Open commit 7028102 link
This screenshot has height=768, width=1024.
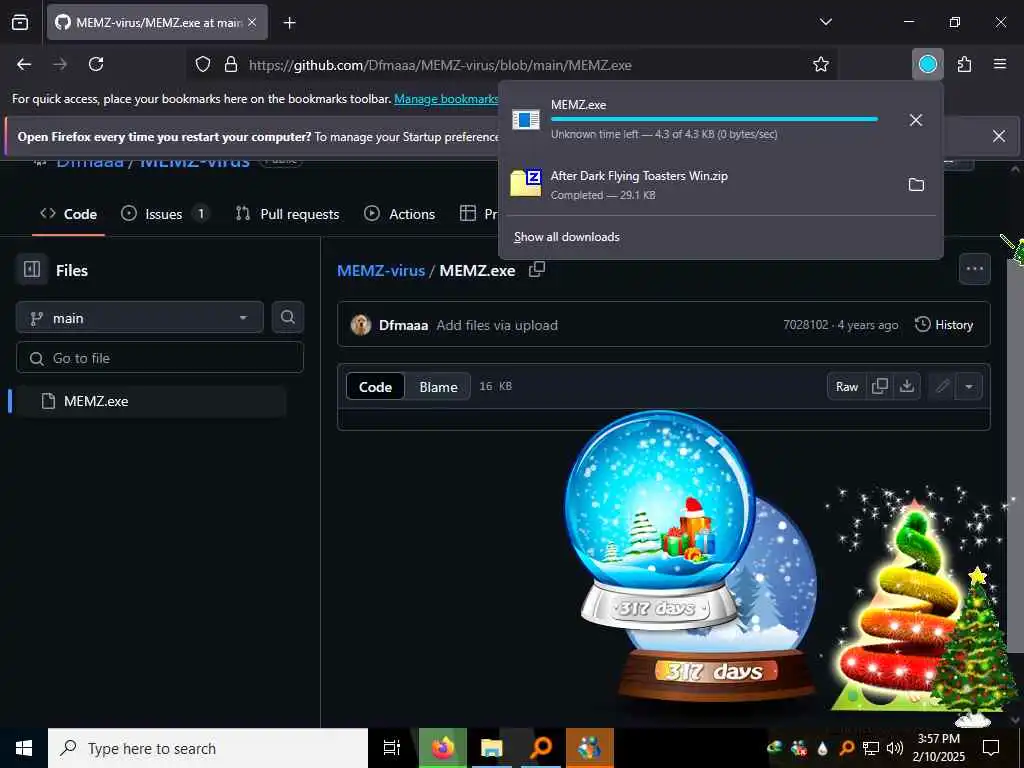pyautogui.click(x=806, y=325)
